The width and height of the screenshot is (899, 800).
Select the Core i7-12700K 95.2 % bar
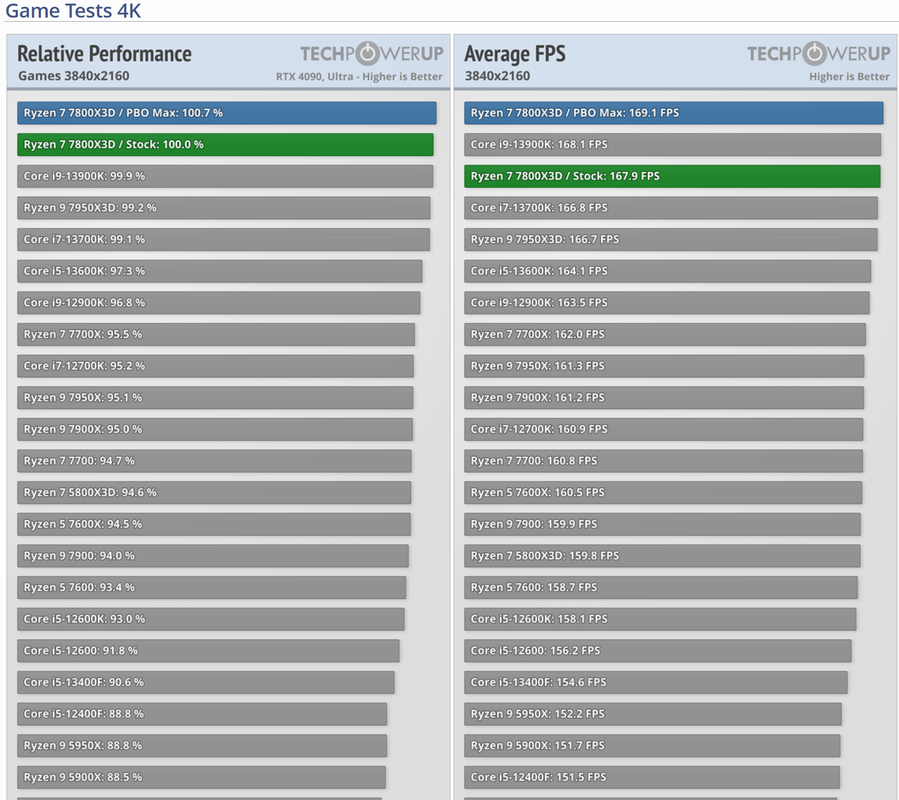point(215,366)
